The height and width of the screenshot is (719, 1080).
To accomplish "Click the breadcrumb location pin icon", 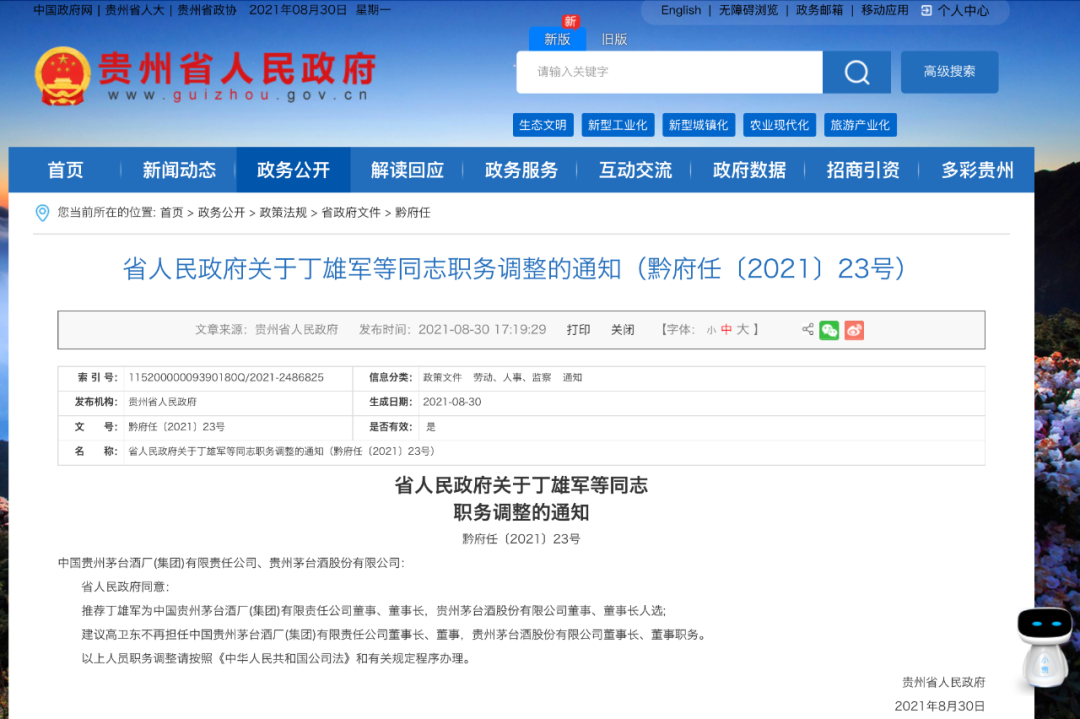I will (x=41, y=212).
